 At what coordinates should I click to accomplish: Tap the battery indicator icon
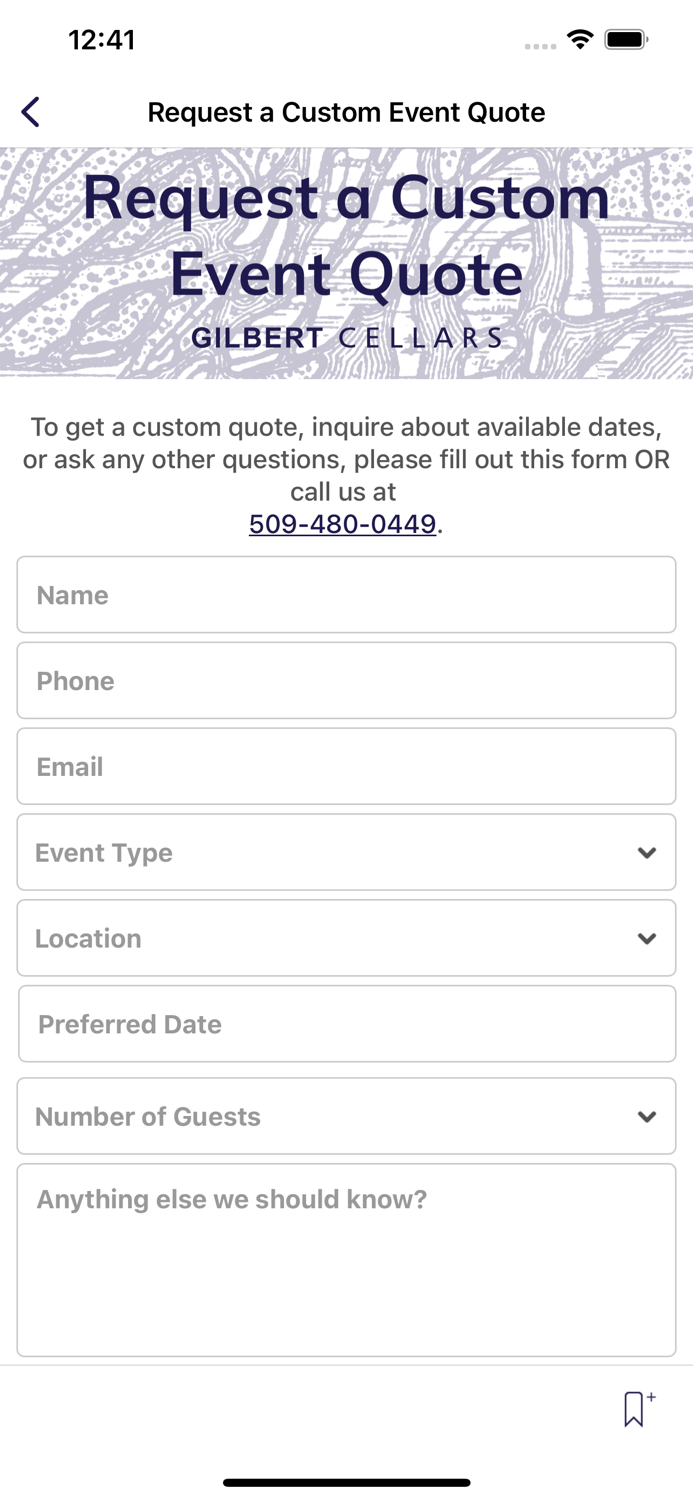627,40
